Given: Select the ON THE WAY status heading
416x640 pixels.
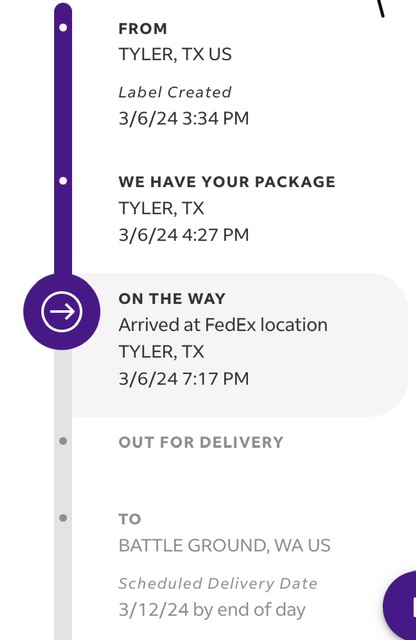Looking at the screenshot, I should pos(172,299).
